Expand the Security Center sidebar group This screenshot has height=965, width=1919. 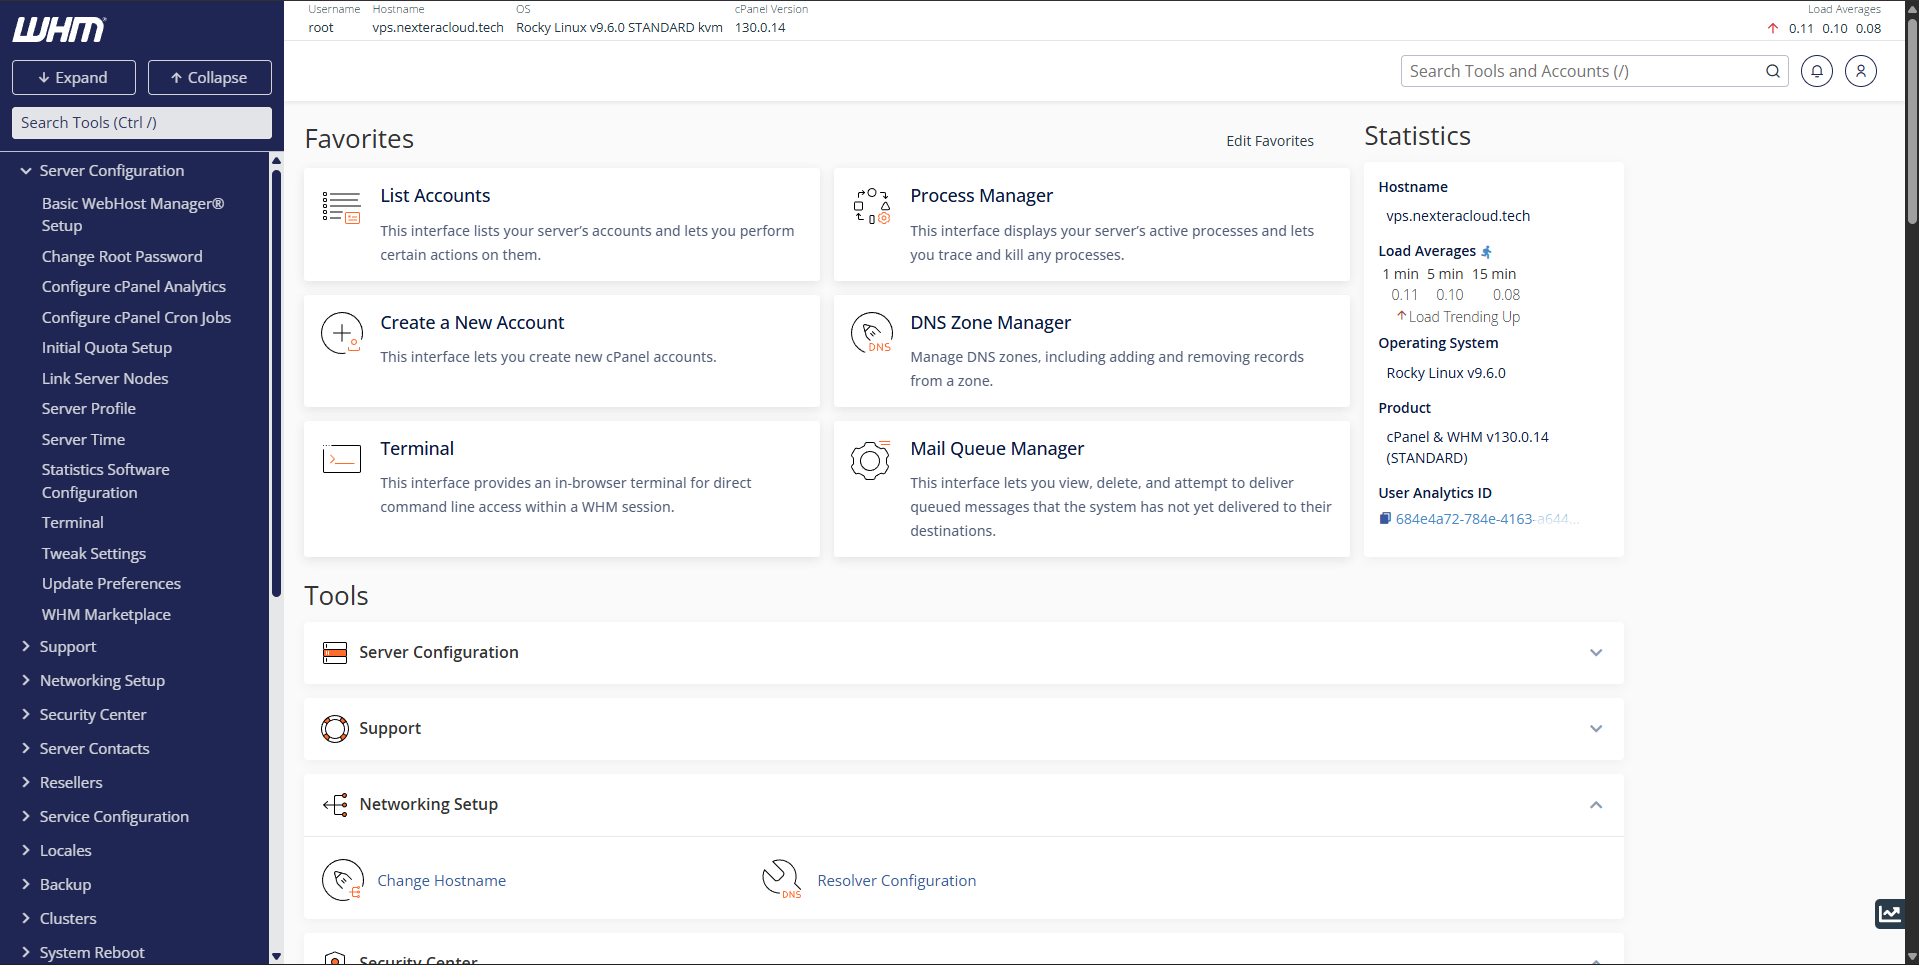click(93, 714)
